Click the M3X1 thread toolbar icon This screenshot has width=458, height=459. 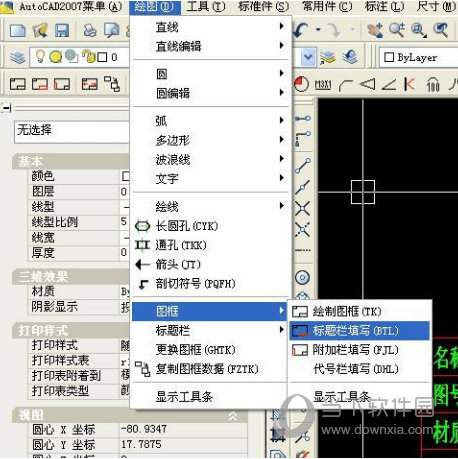[323, 84]
